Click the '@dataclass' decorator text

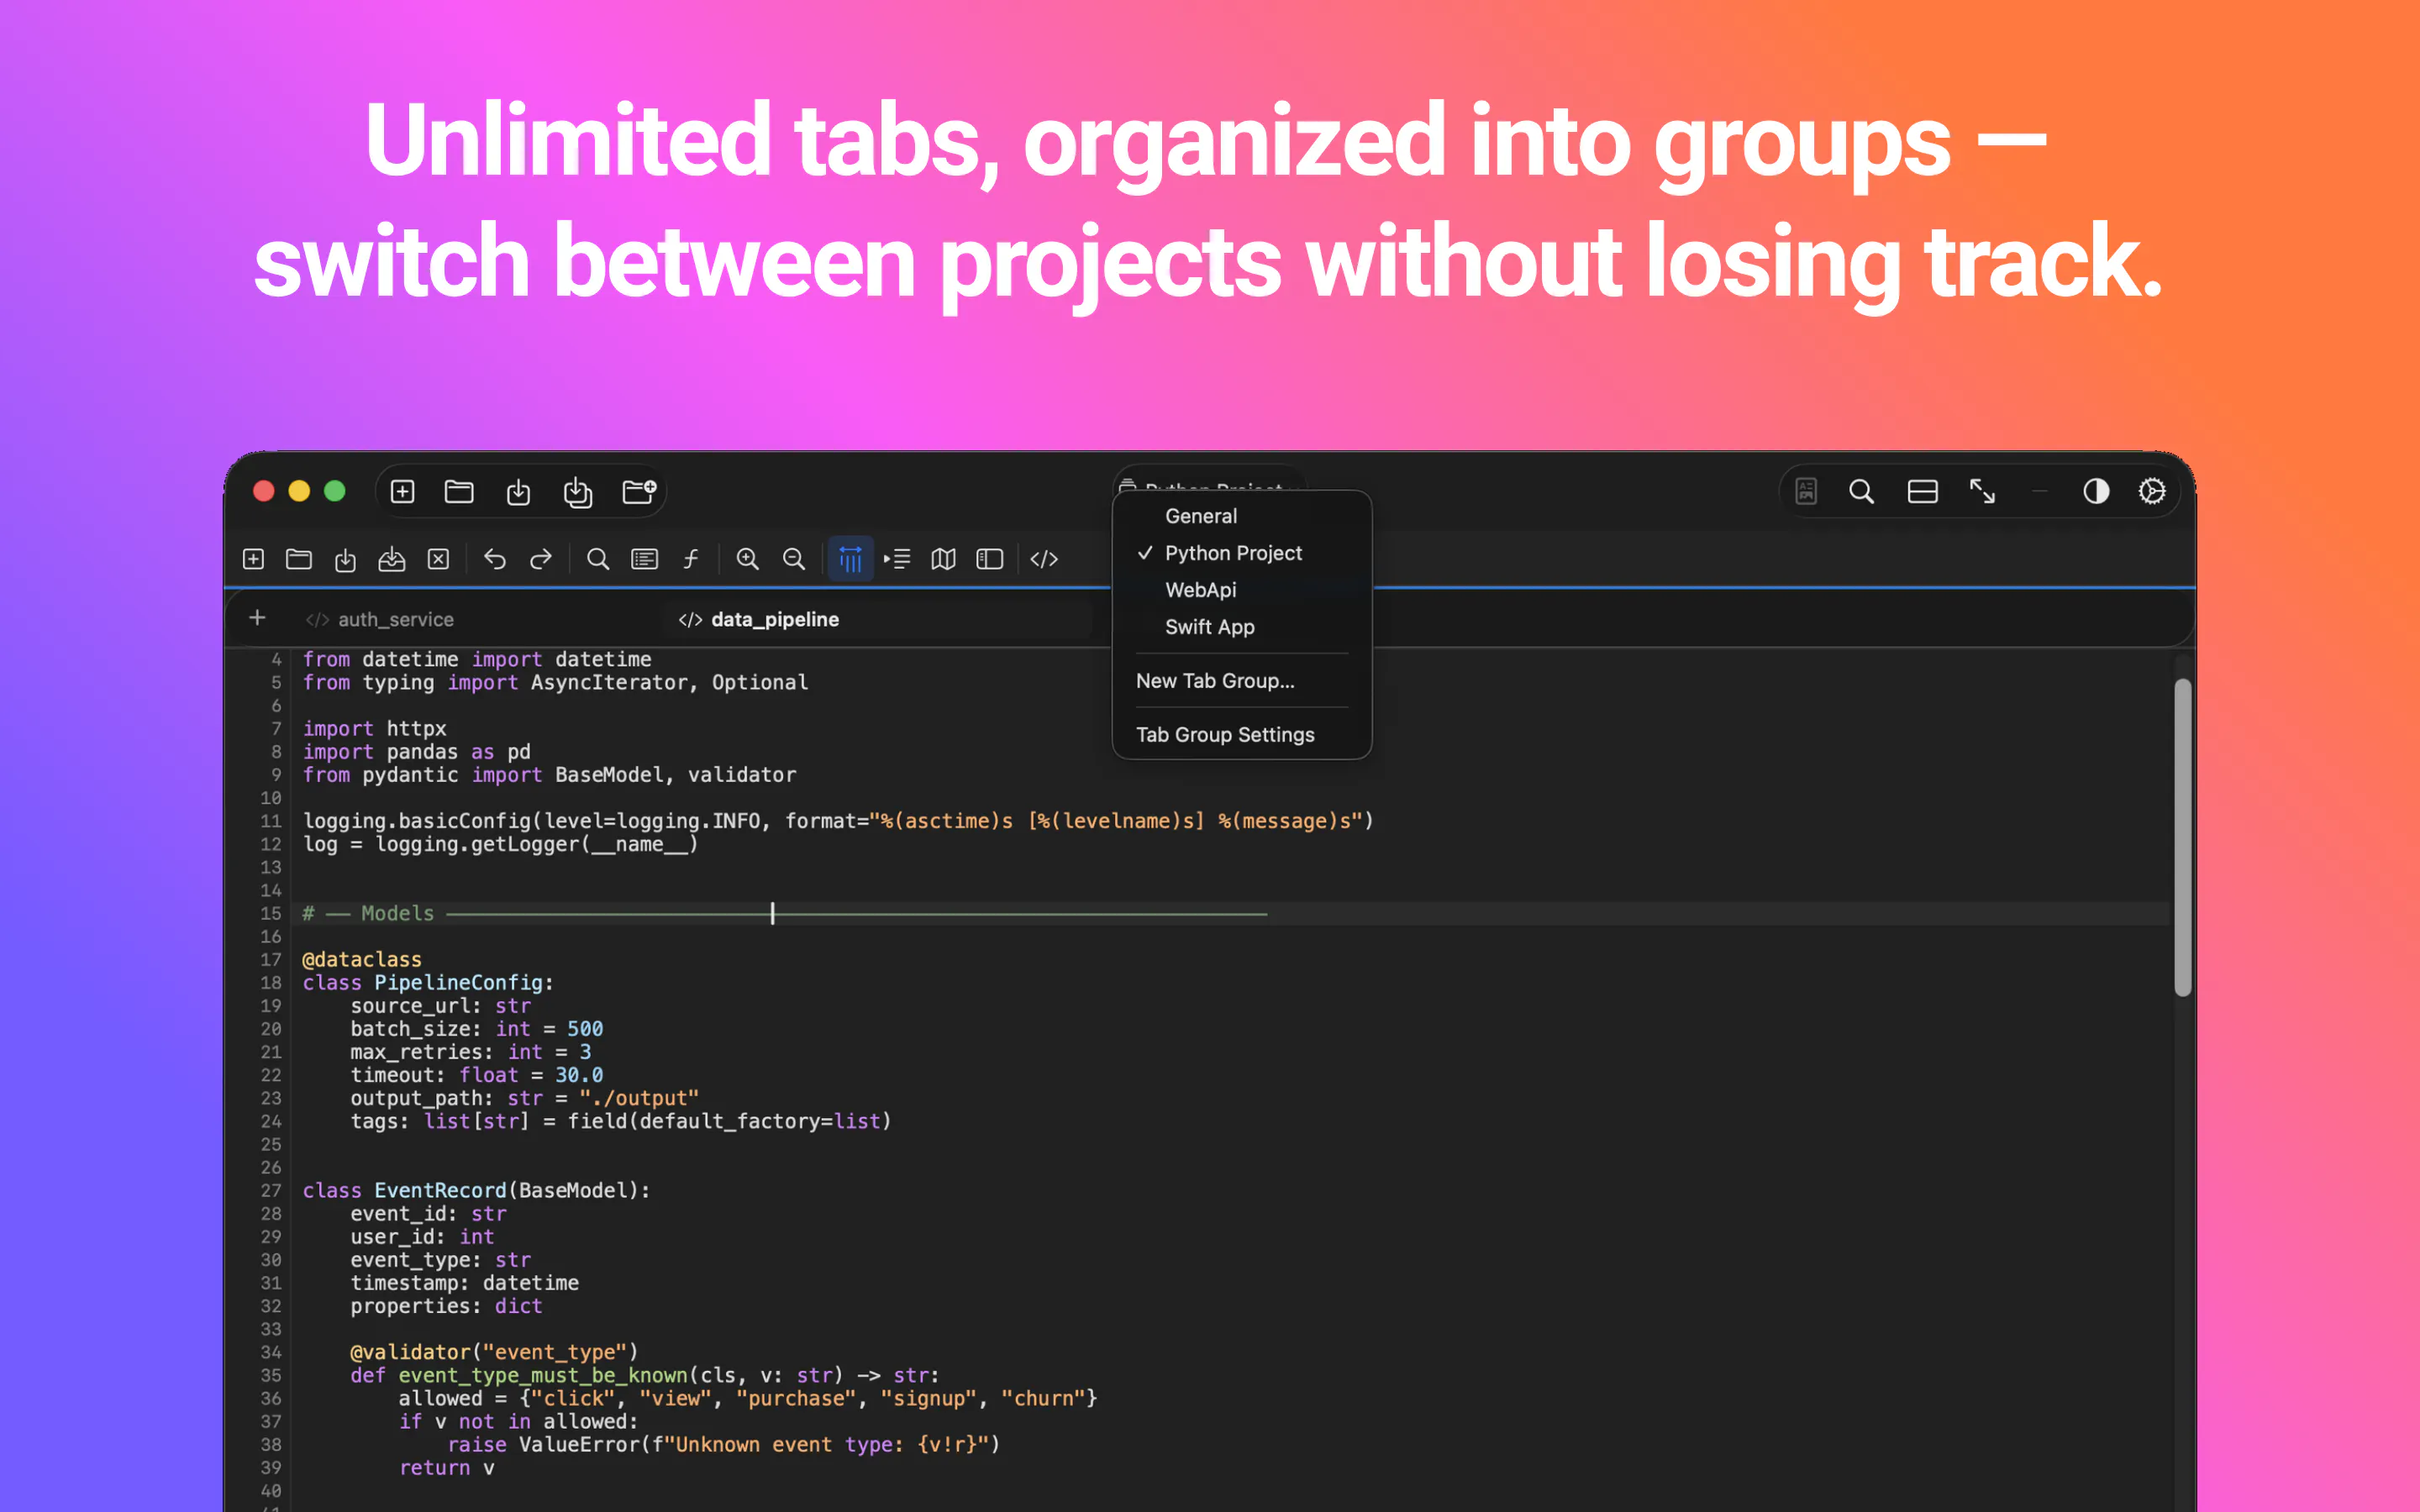click(x=362, y=960)
